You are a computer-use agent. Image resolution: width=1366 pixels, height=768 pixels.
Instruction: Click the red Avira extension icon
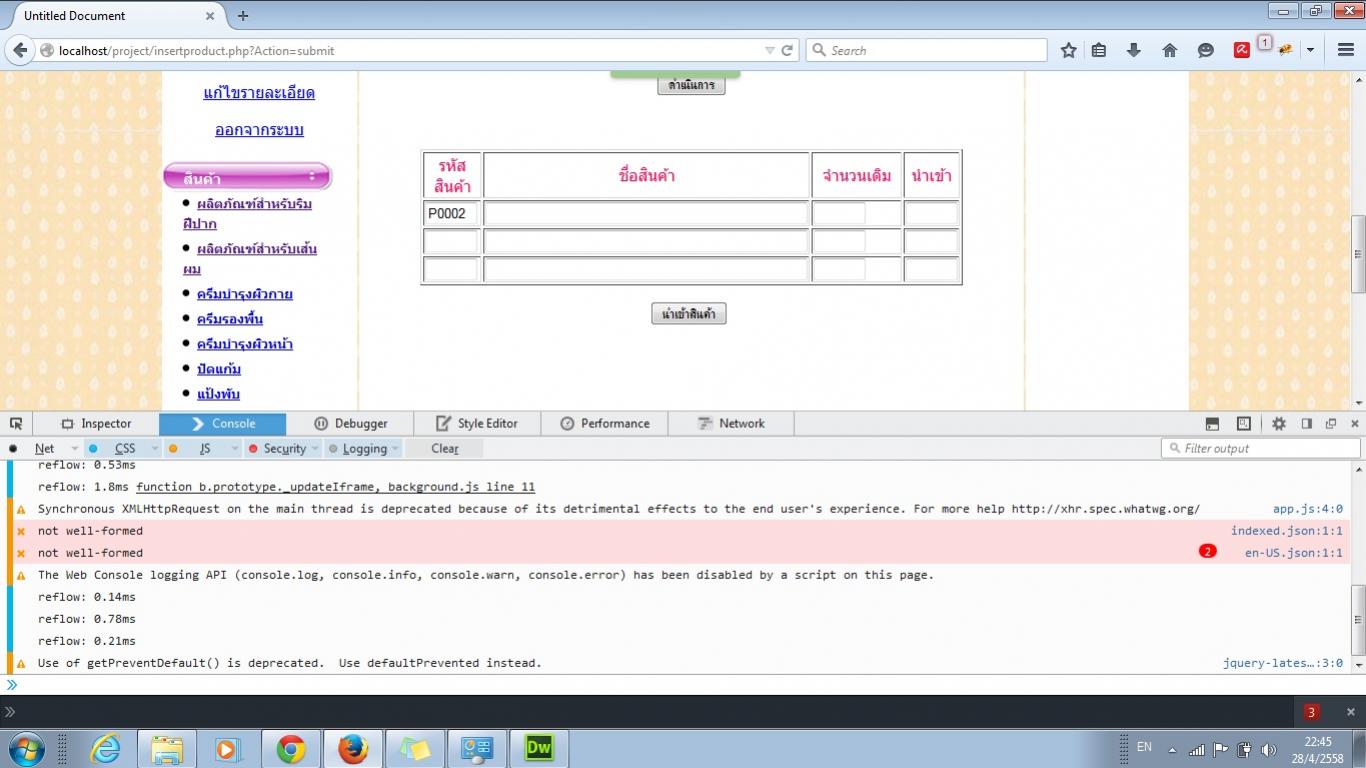tap(1242, 50)
